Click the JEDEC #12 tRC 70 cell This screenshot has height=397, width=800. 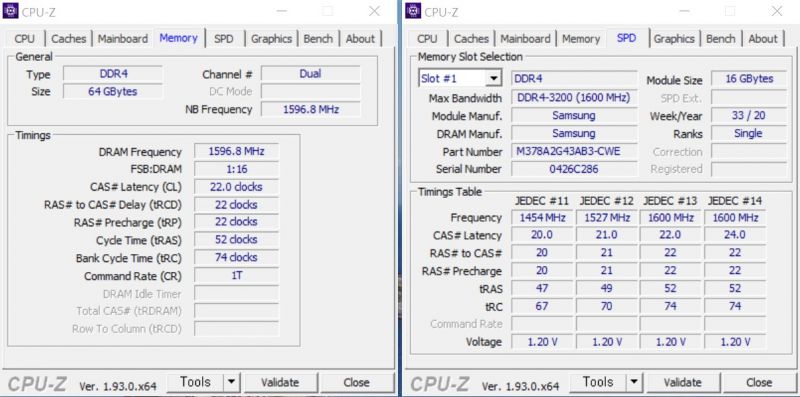pyautogui.click(x=607, y=306)
